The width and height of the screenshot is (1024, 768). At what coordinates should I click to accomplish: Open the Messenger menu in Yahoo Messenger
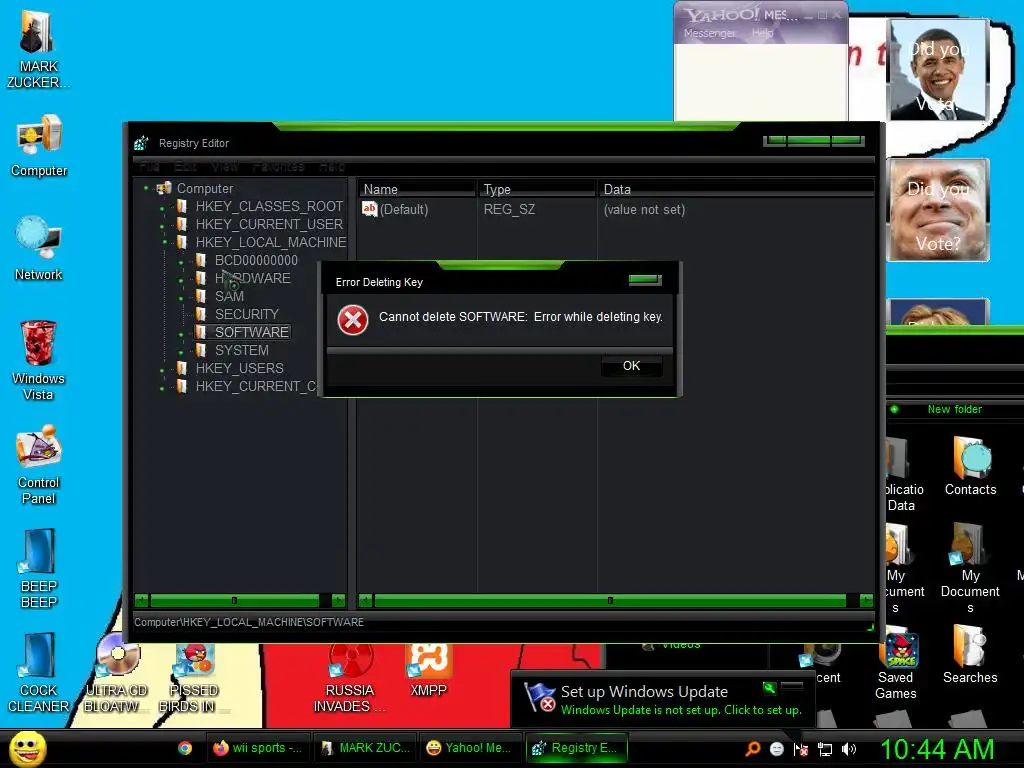[709, 33]
